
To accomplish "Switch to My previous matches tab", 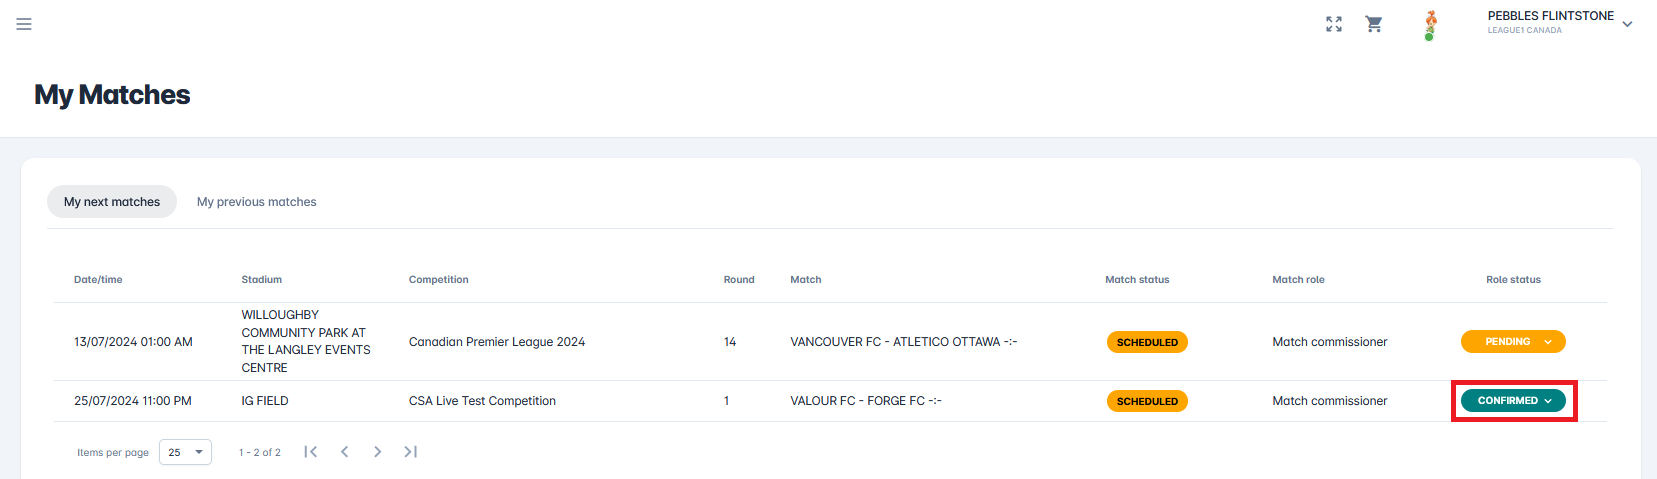I will coord(256,202).
